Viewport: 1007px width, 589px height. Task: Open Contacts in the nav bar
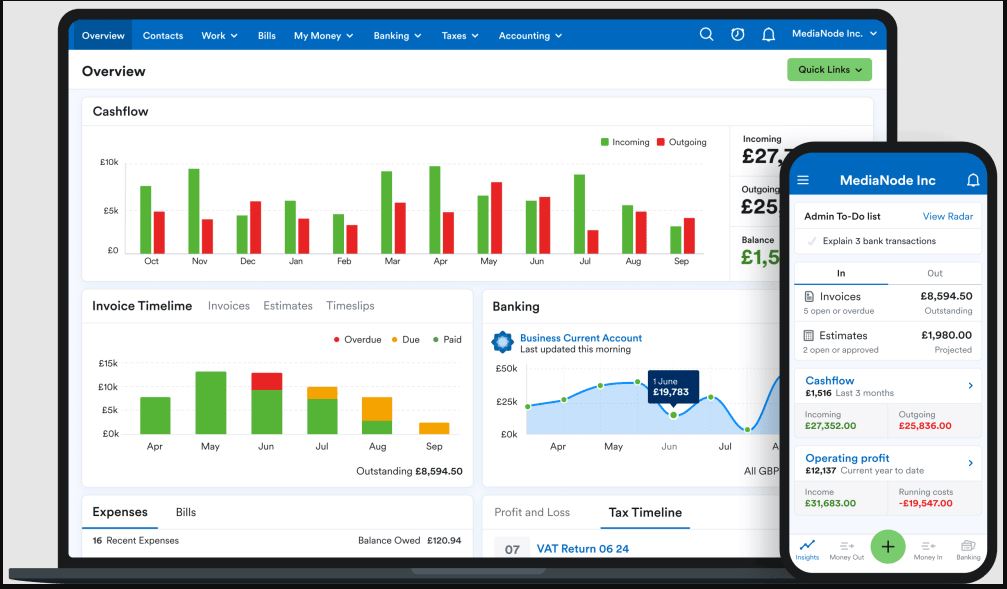coord(162,36)
